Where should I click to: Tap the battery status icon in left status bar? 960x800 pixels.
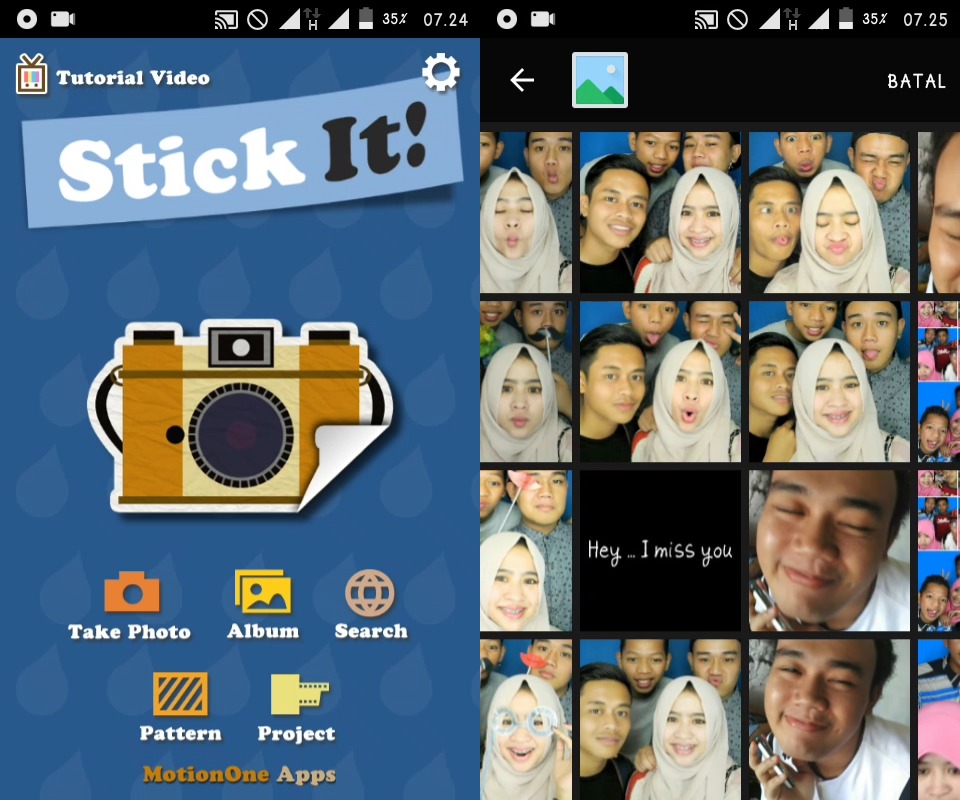click(x=366, y=18)
